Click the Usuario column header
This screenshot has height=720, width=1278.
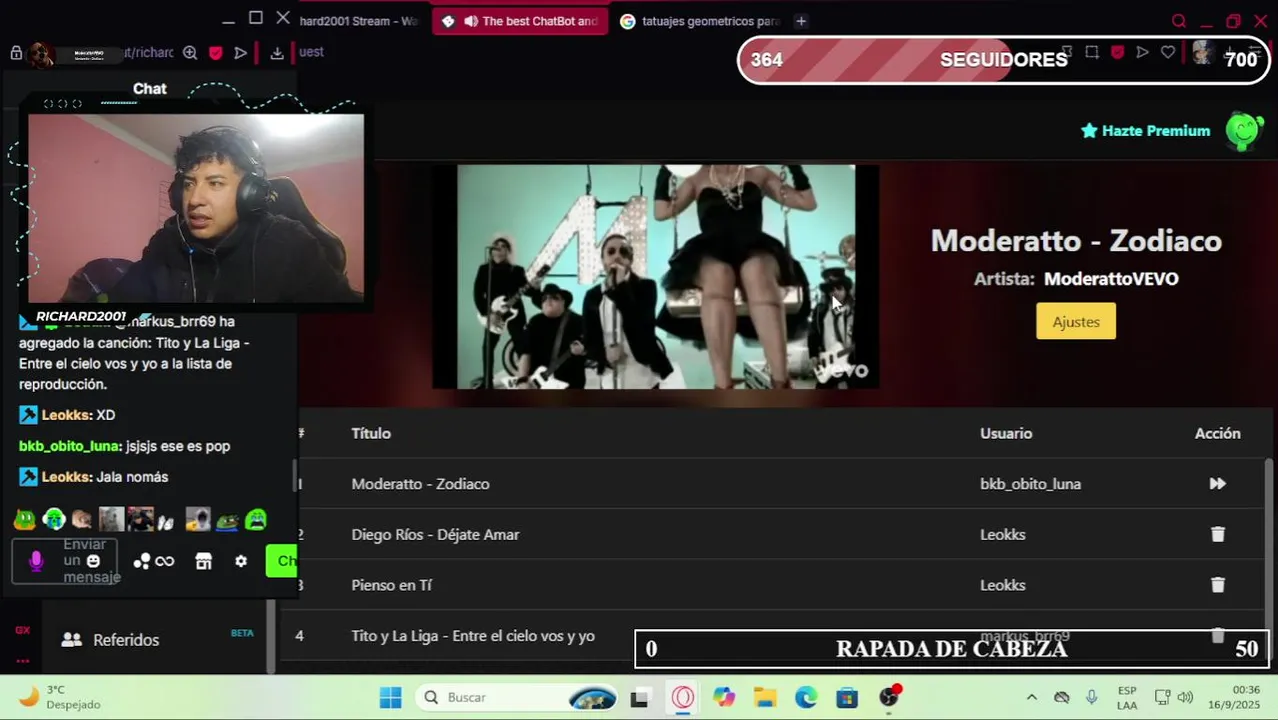pyautogui.click(x=1006, y=433)
